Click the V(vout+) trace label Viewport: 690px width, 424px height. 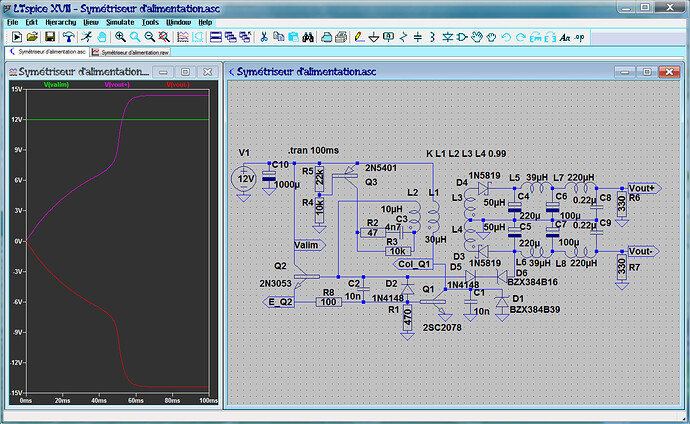[x=119, y=85]
